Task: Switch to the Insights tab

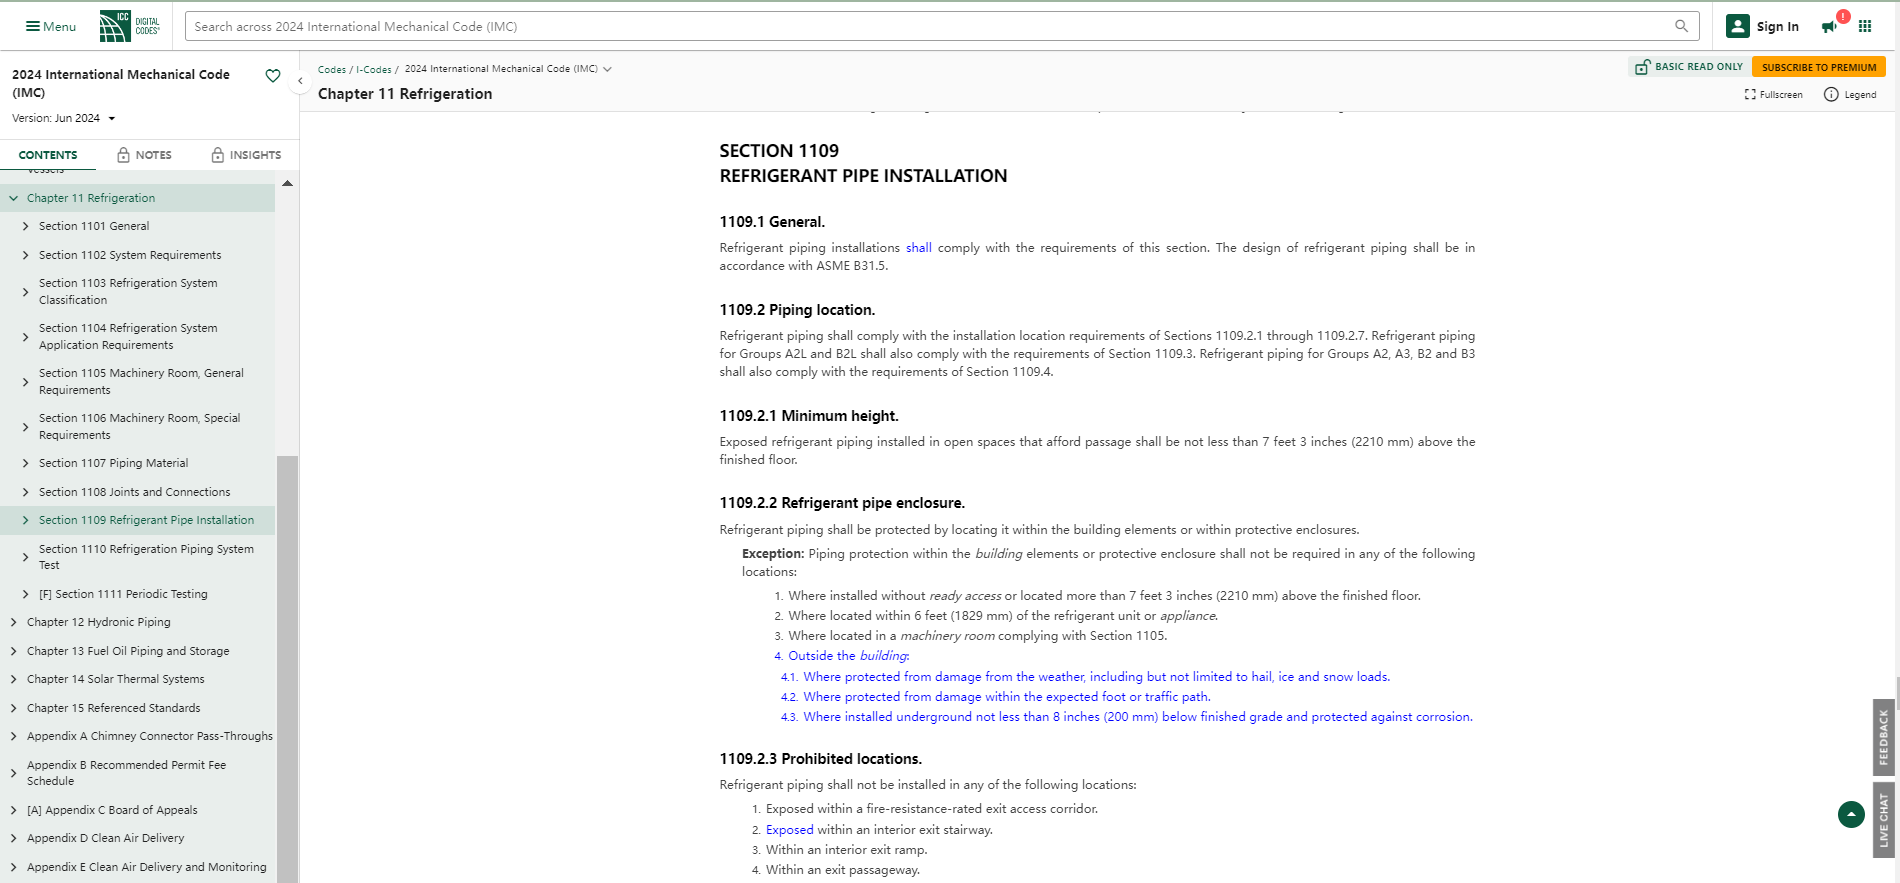Action: click(x=246, y=155)
